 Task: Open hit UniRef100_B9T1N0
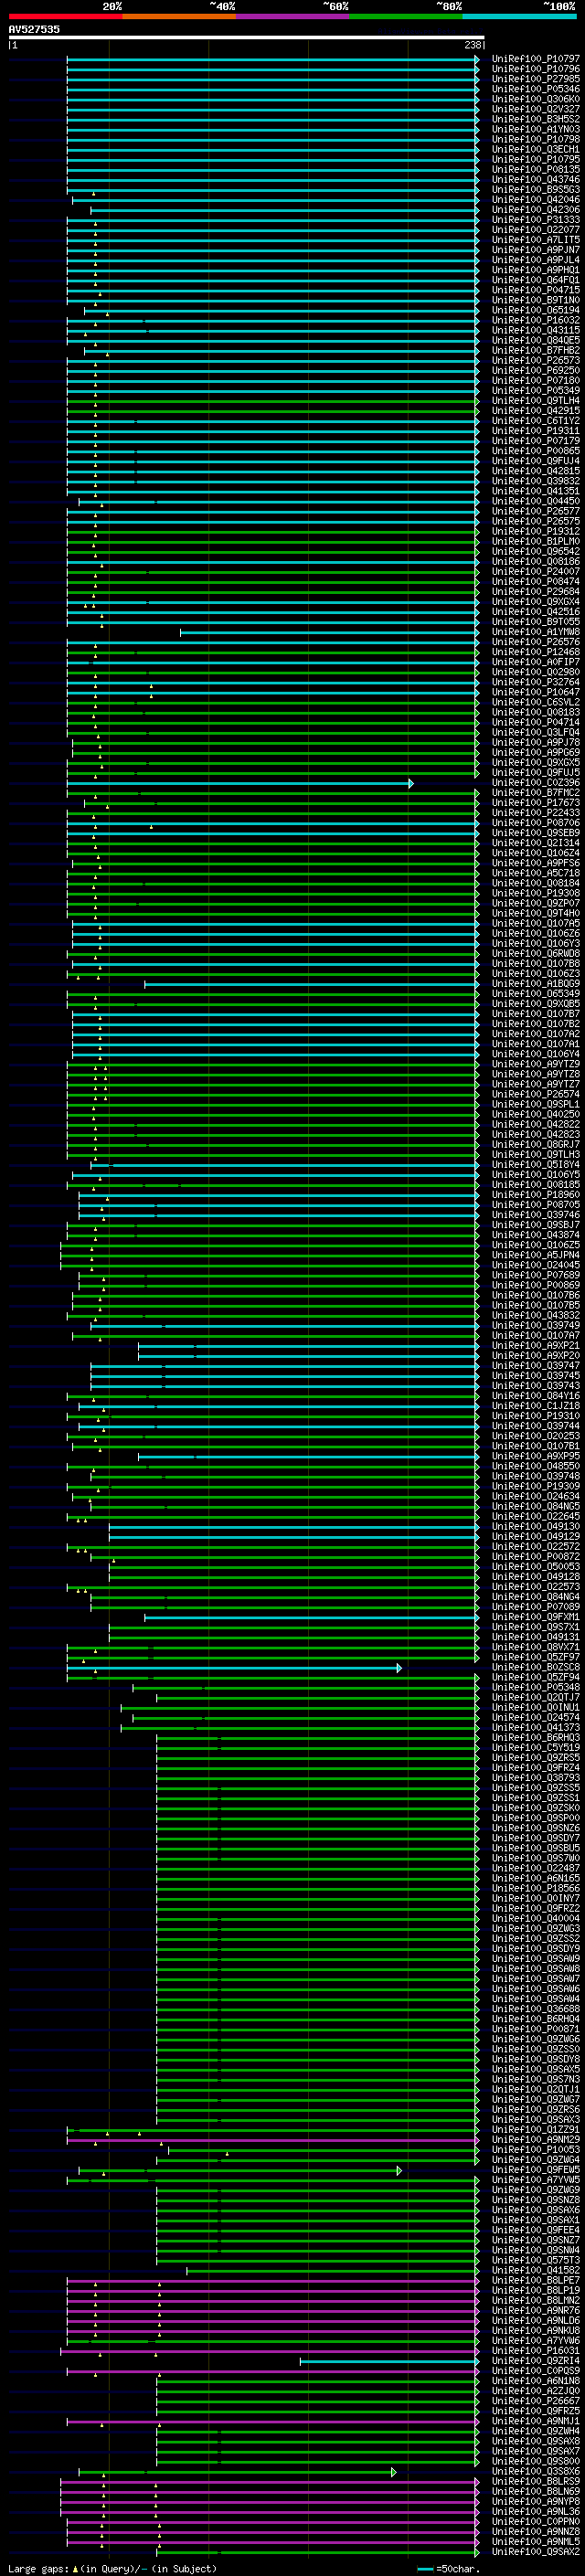536,300
